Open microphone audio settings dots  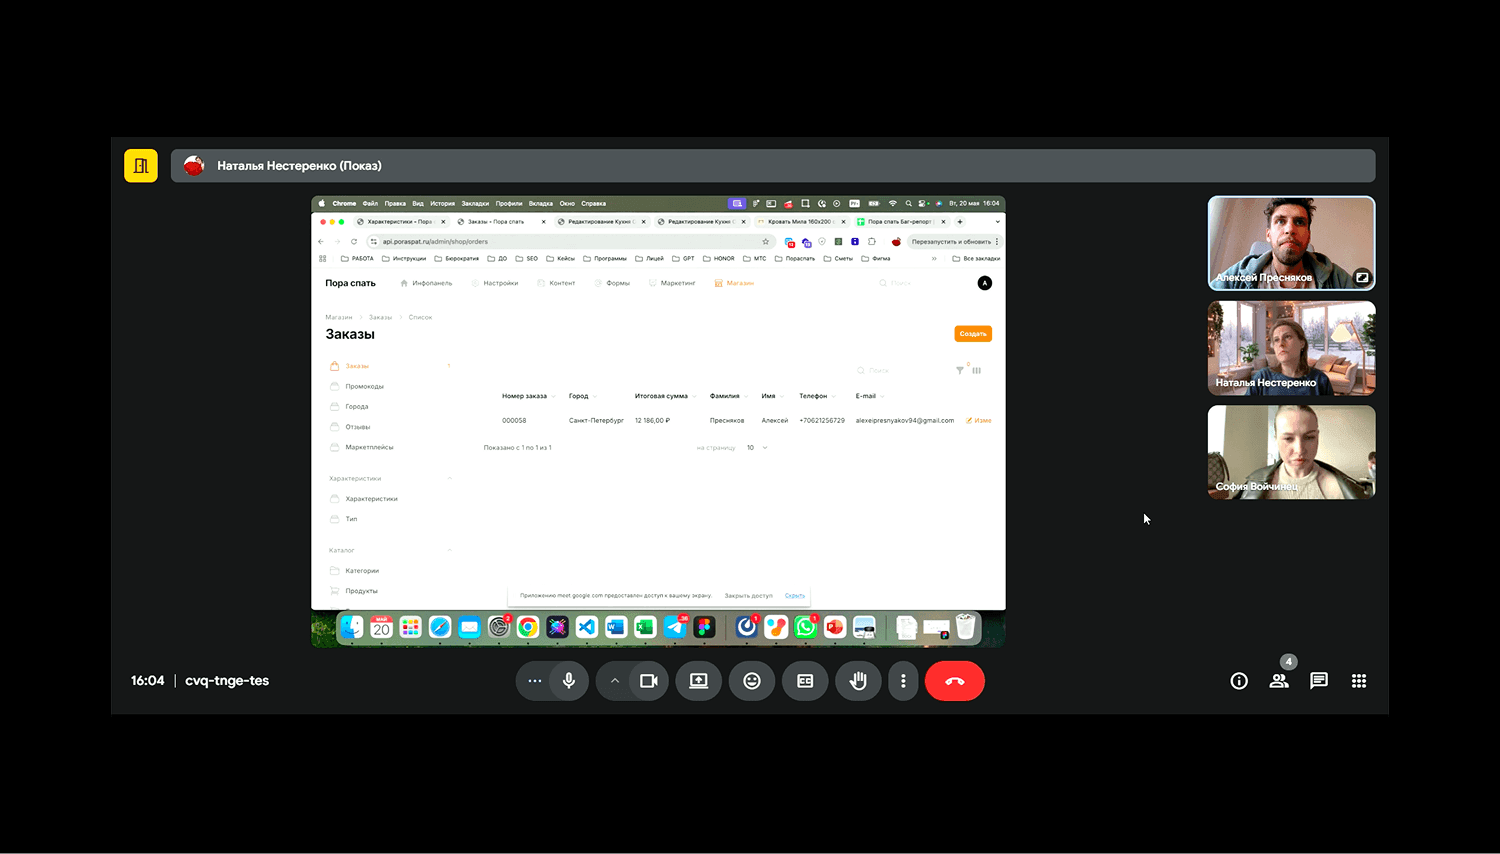pos(534,681)
